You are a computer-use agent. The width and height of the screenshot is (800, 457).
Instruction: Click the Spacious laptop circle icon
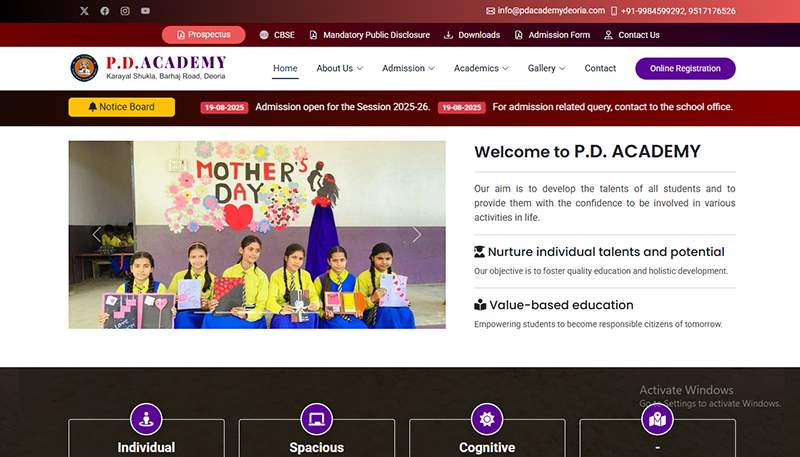pos(316,418)
